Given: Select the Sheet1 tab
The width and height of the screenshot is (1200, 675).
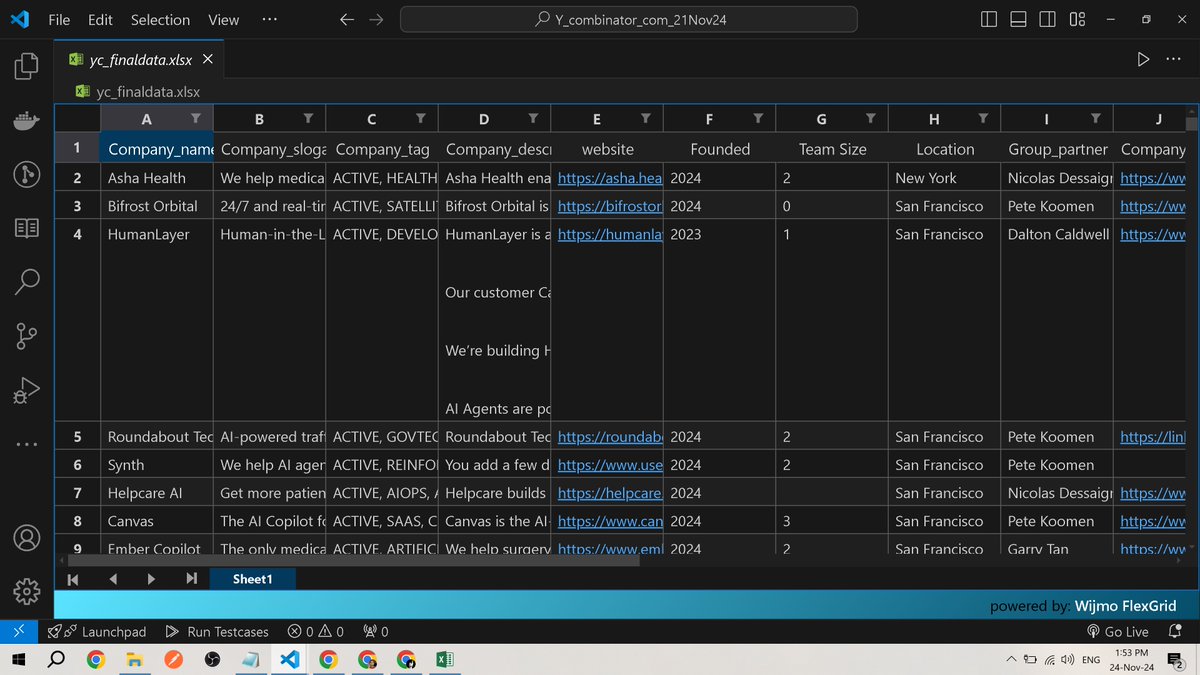Looking at the screenshot, I should point(252,579).
